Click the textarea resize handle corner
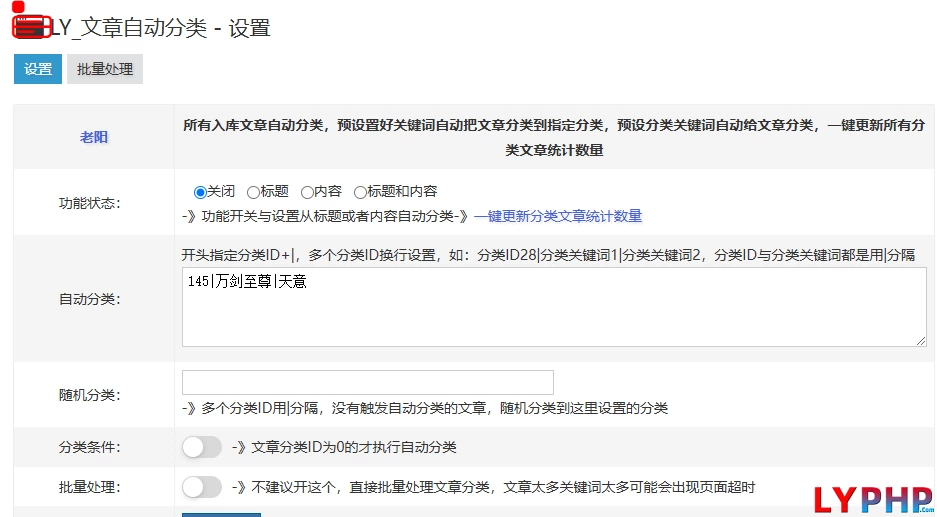The image size is (937, 517). coord(921,341)
